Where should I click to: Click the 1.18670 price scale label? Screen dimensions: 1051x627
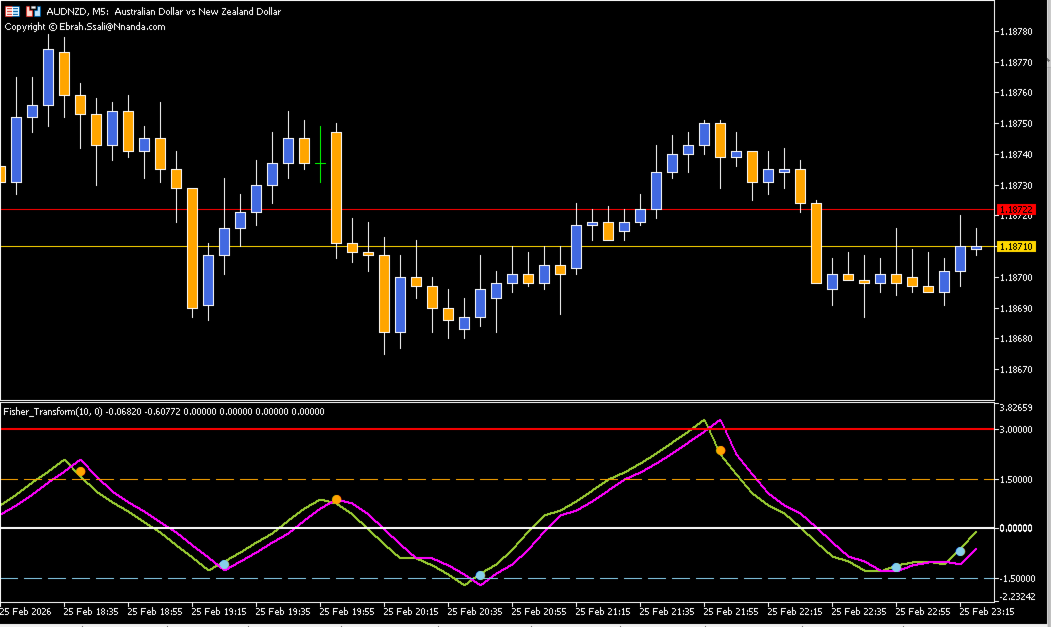[1015, 369]
